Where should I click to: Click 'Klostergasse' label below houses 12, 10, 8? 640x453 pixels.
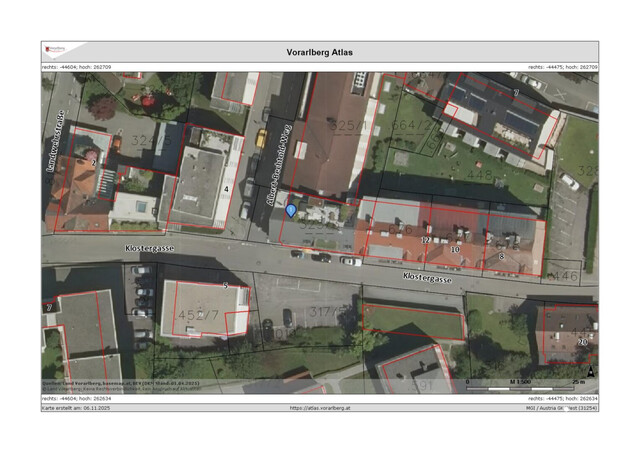(x=427, y=278)
